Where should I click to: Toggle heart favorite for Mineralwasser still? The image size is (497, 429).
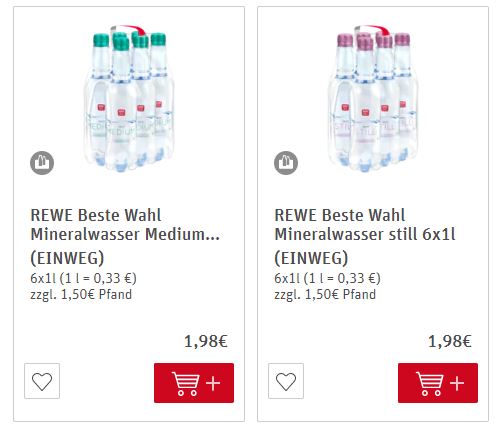(286, 381)
